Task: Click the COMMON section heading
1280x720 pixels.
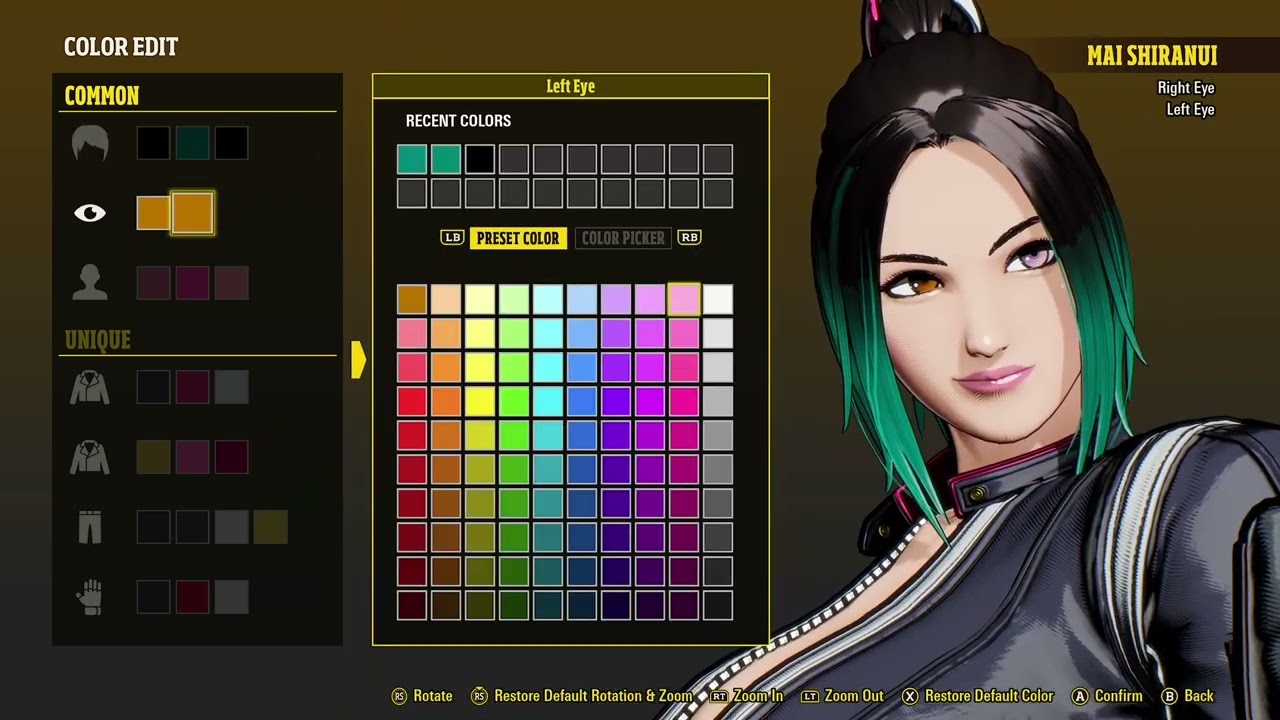Action: coord(102,96)
